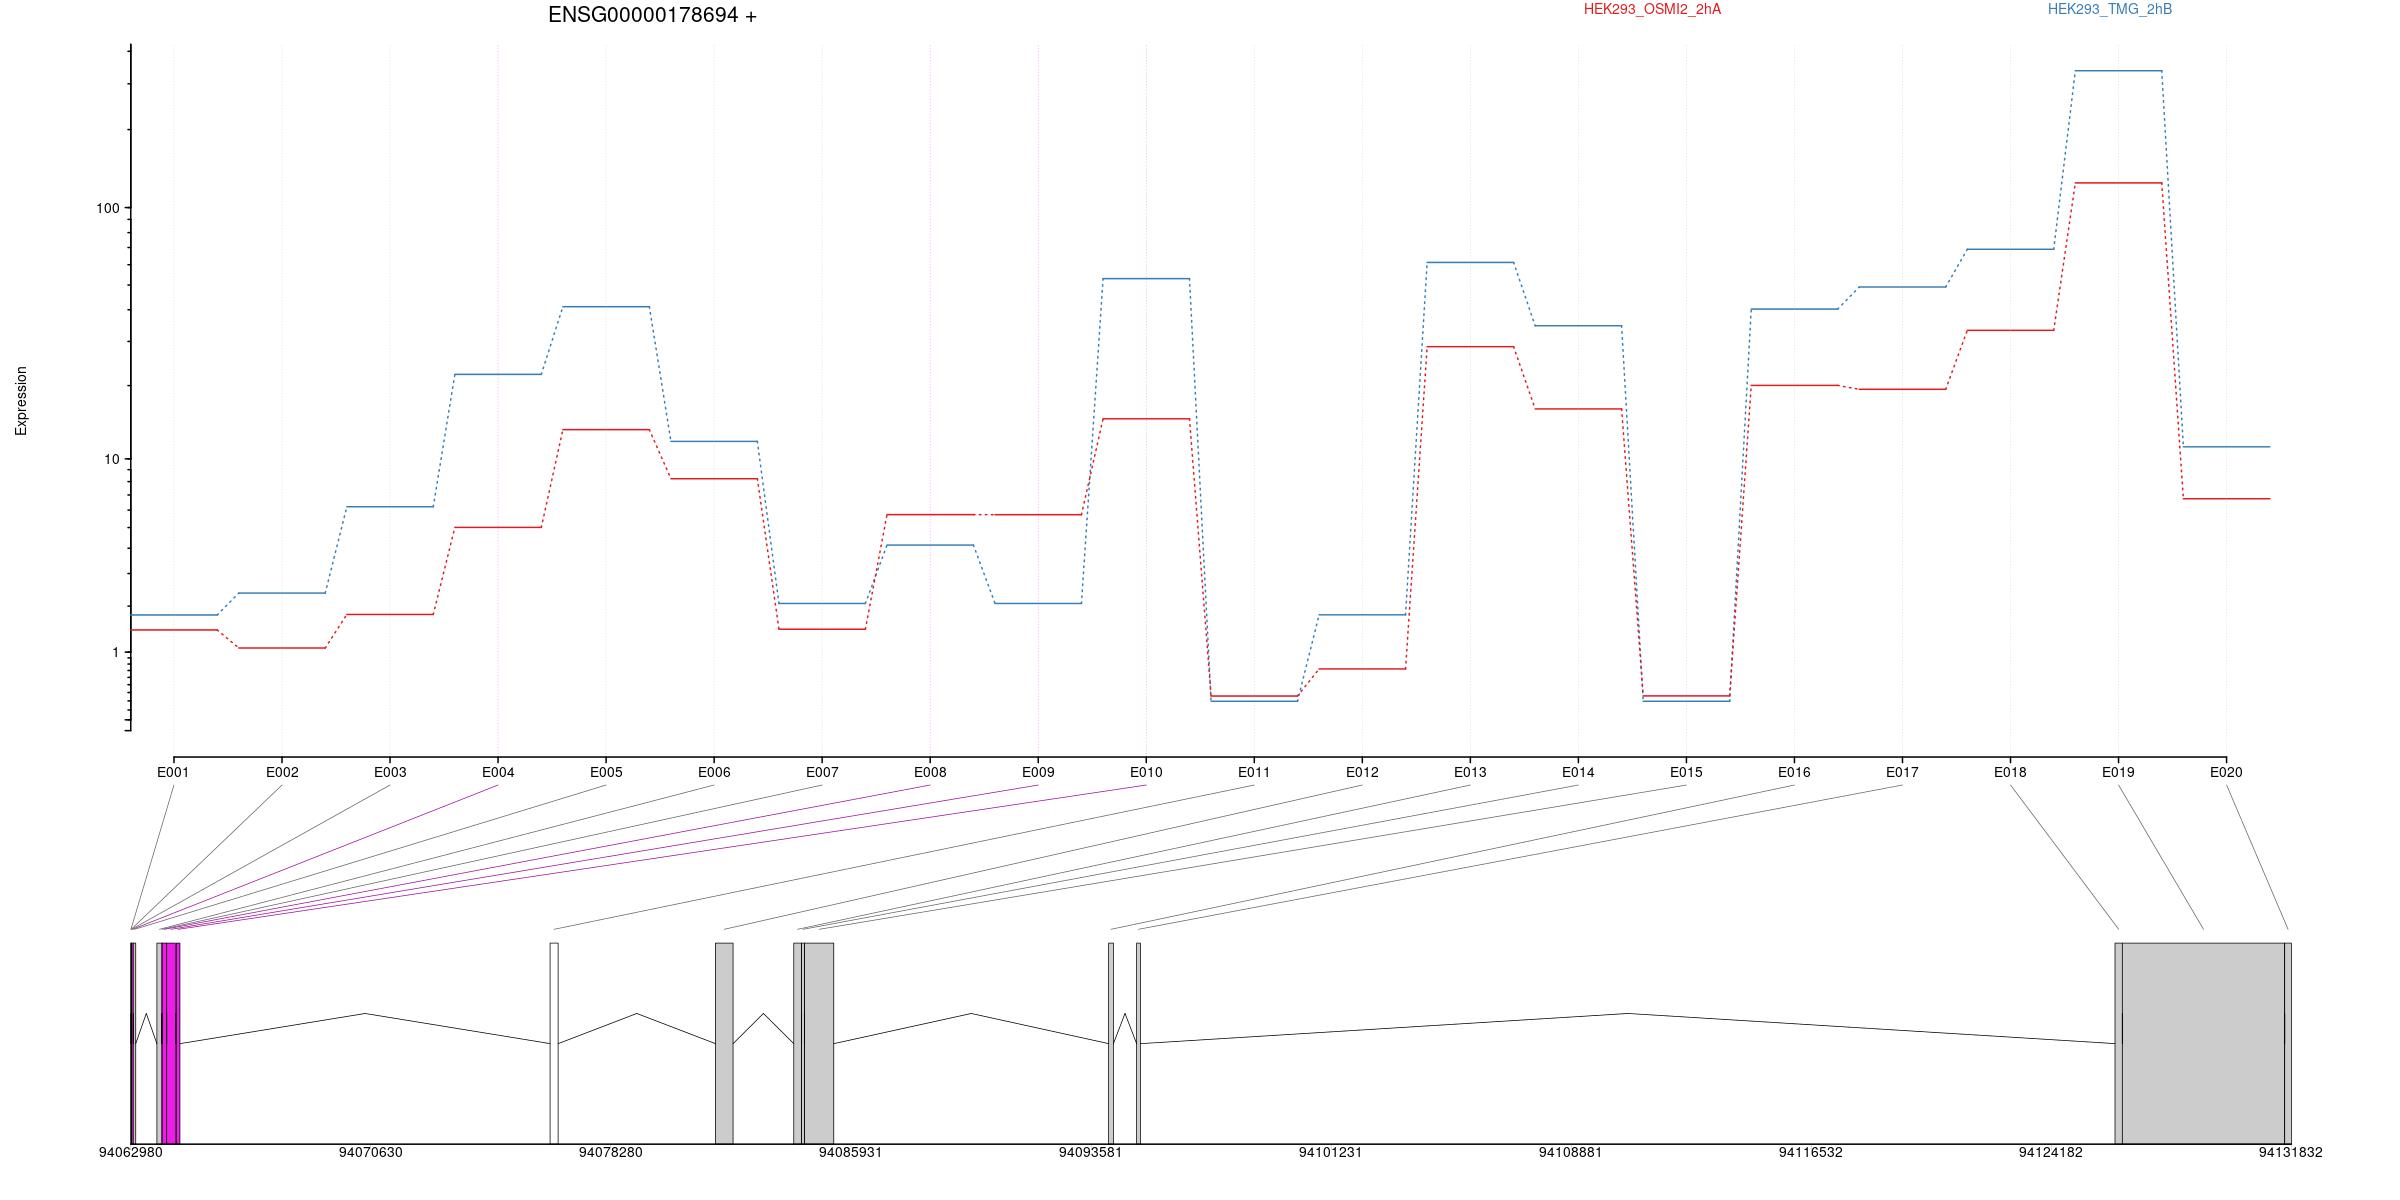Image resolution: width=2400 pixels, height=1200 pixels.
Task: Click genomic coordinate 94078280
Action: pyautogui.click(x=611, y=1152)
